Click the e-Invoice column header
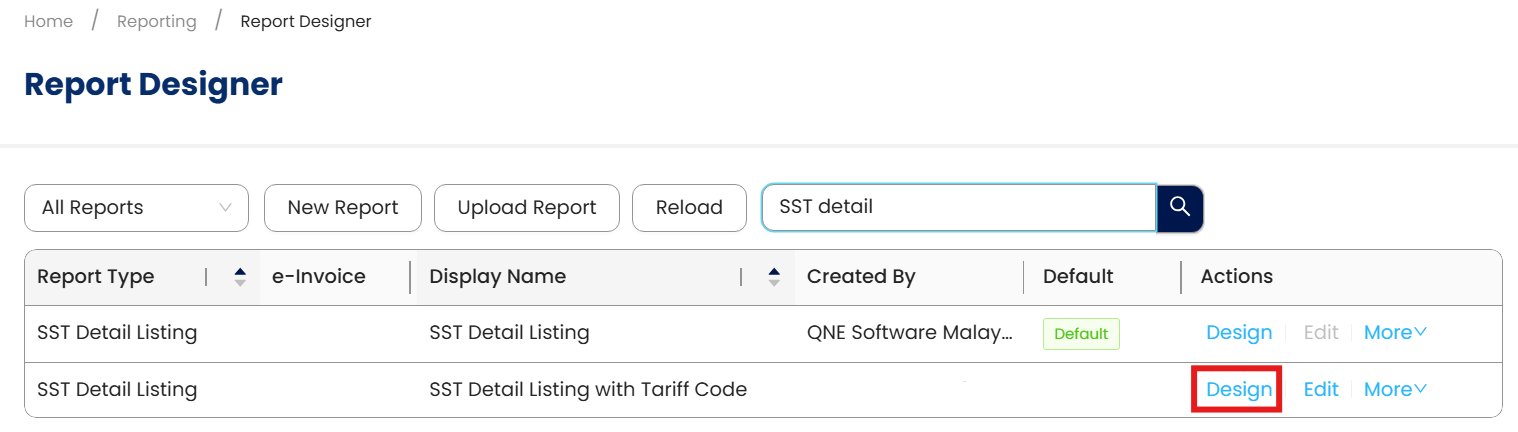This screenshot has width=1518, height=432. point(319,277)
